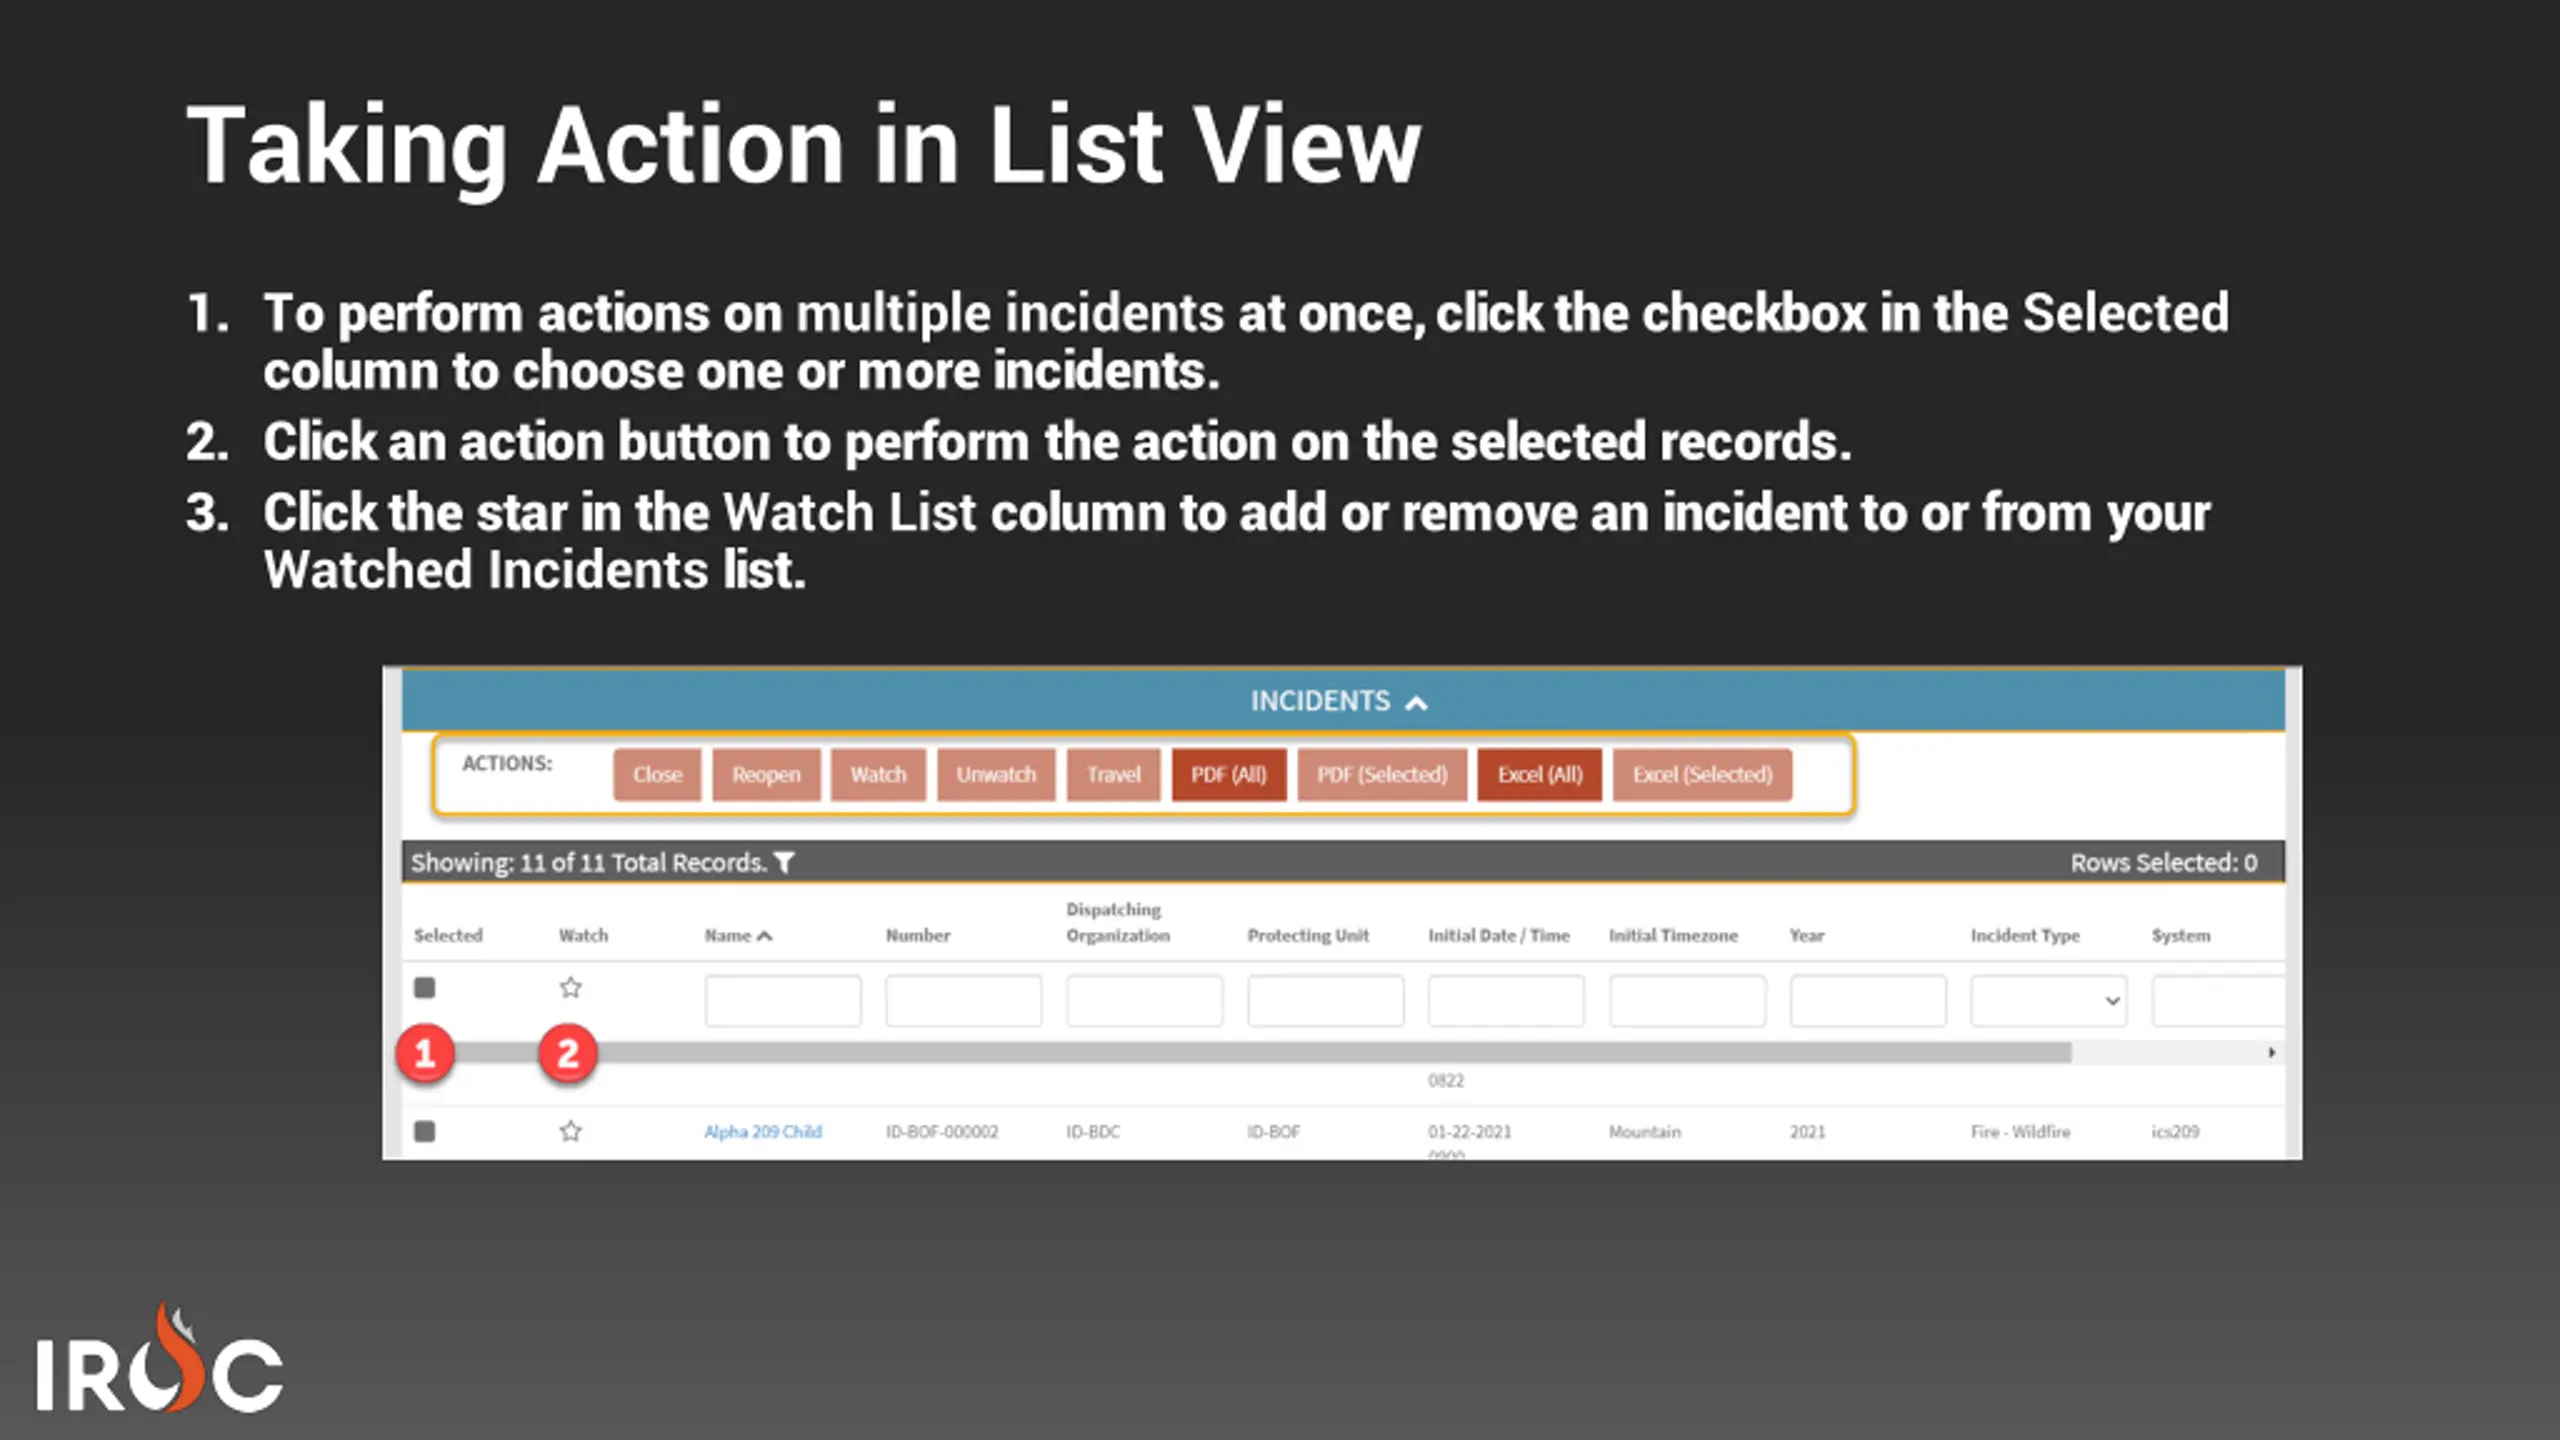This screenshot has width=2560, height=1440.
Task: Click the Fire - Wildfire type cell
Action: coord(2020,1131)
